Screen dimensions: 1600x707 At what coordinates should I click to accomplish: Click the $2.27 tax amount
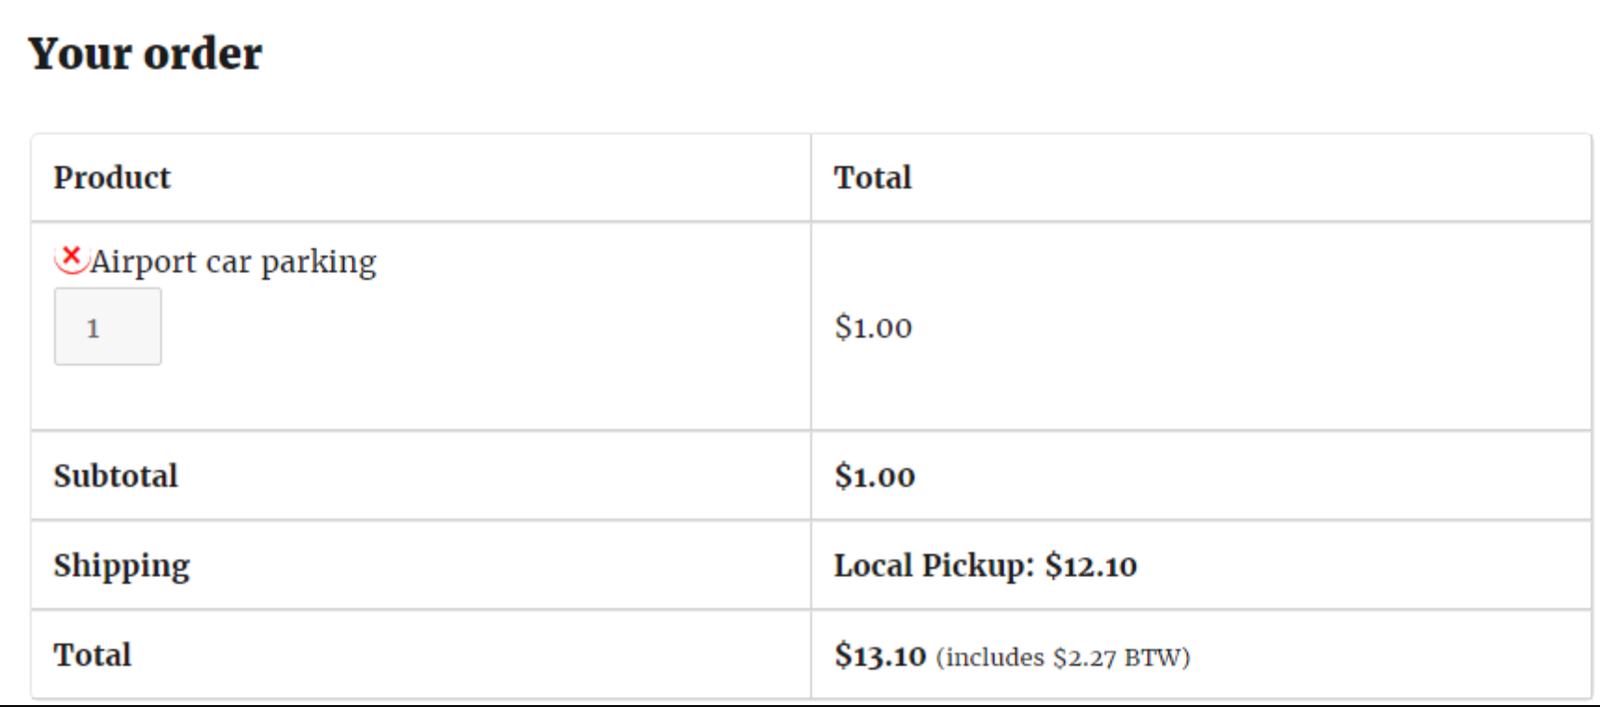[1084, 658]
